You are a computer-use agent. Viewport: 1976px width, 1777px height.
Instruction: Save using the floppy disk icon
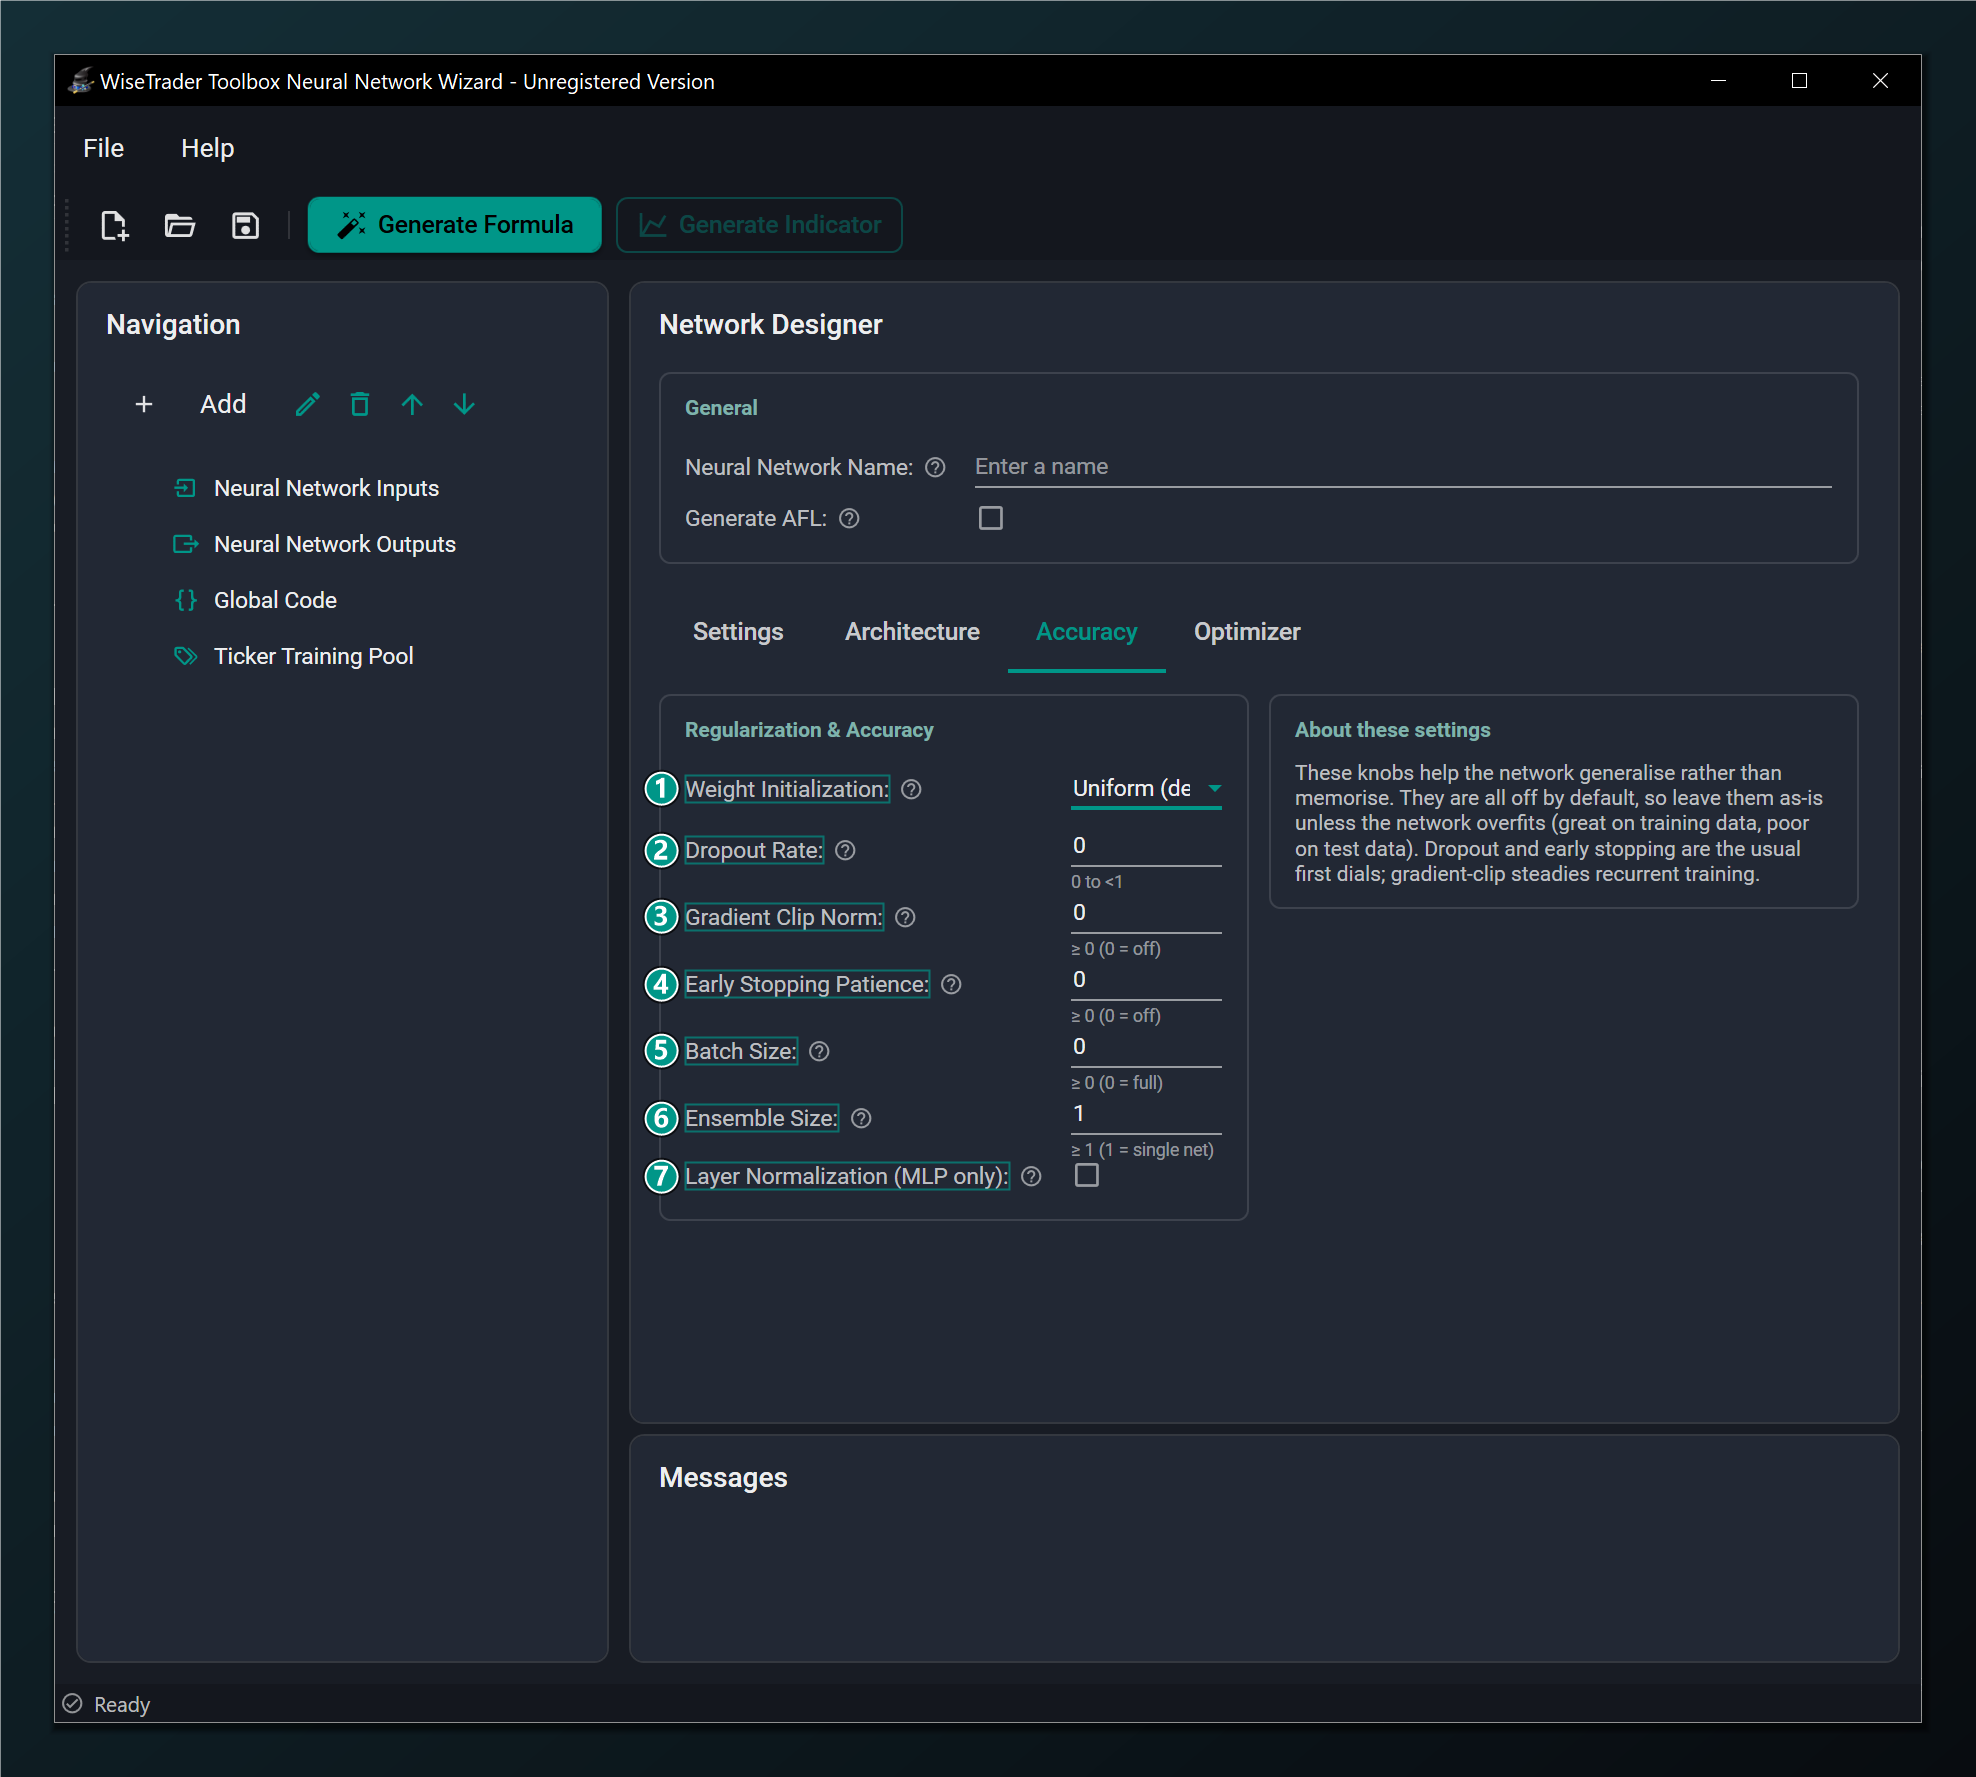pyautogui.click(x=245, y=225)
